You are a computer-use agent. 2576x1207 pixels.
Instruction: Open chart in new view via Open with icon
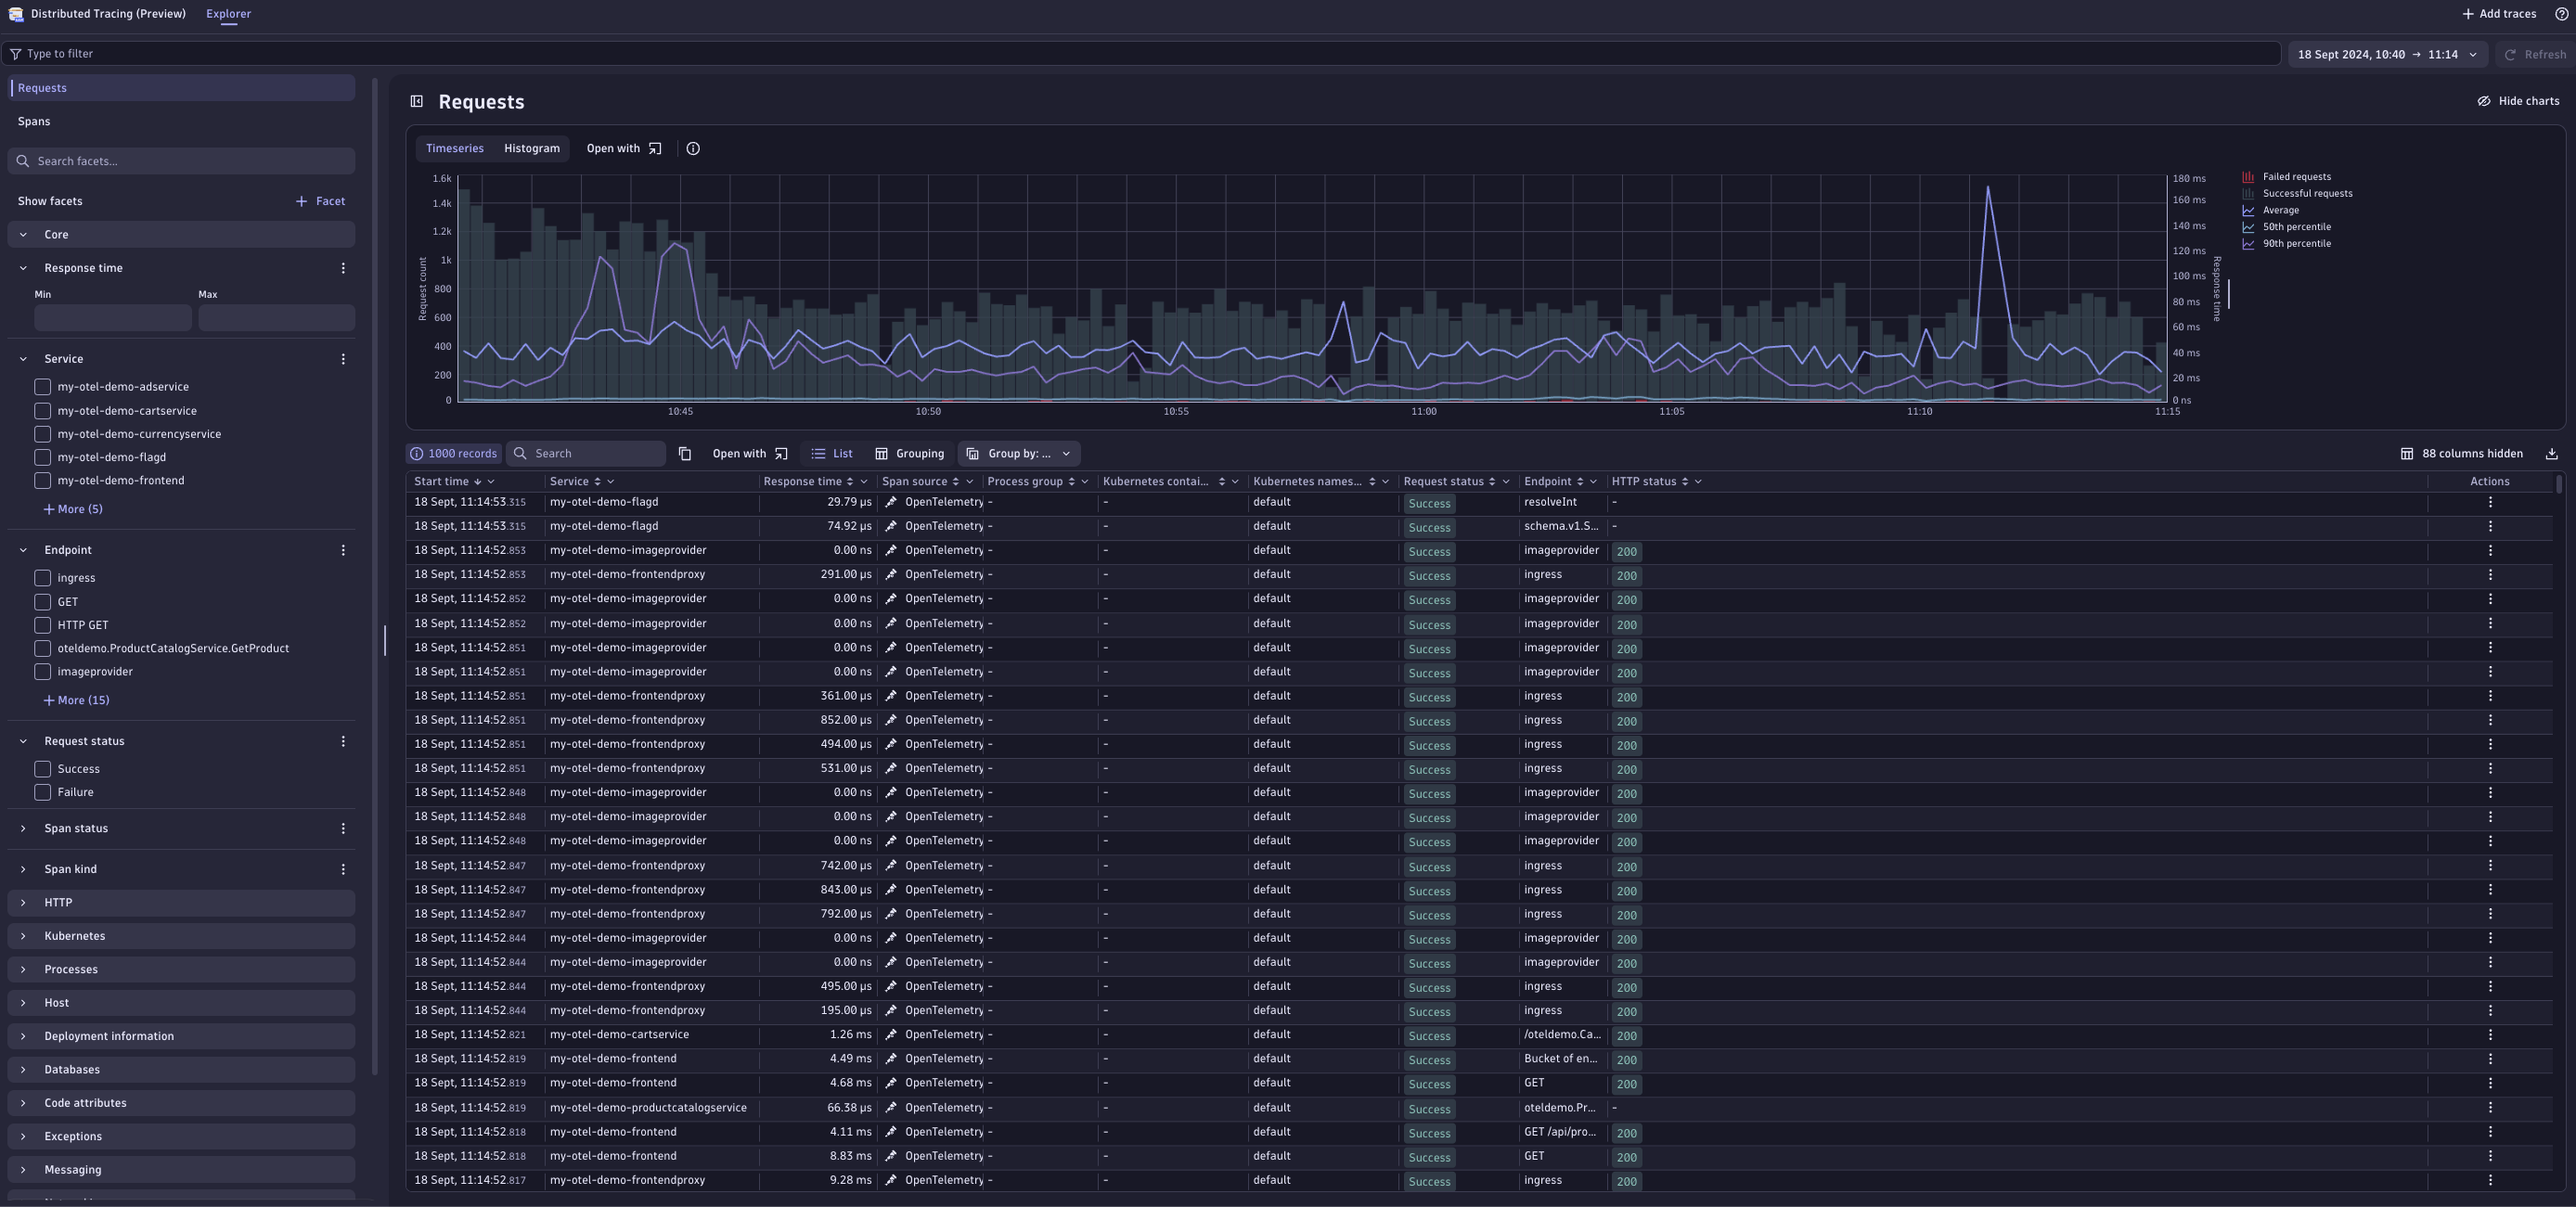coord(655,148)
